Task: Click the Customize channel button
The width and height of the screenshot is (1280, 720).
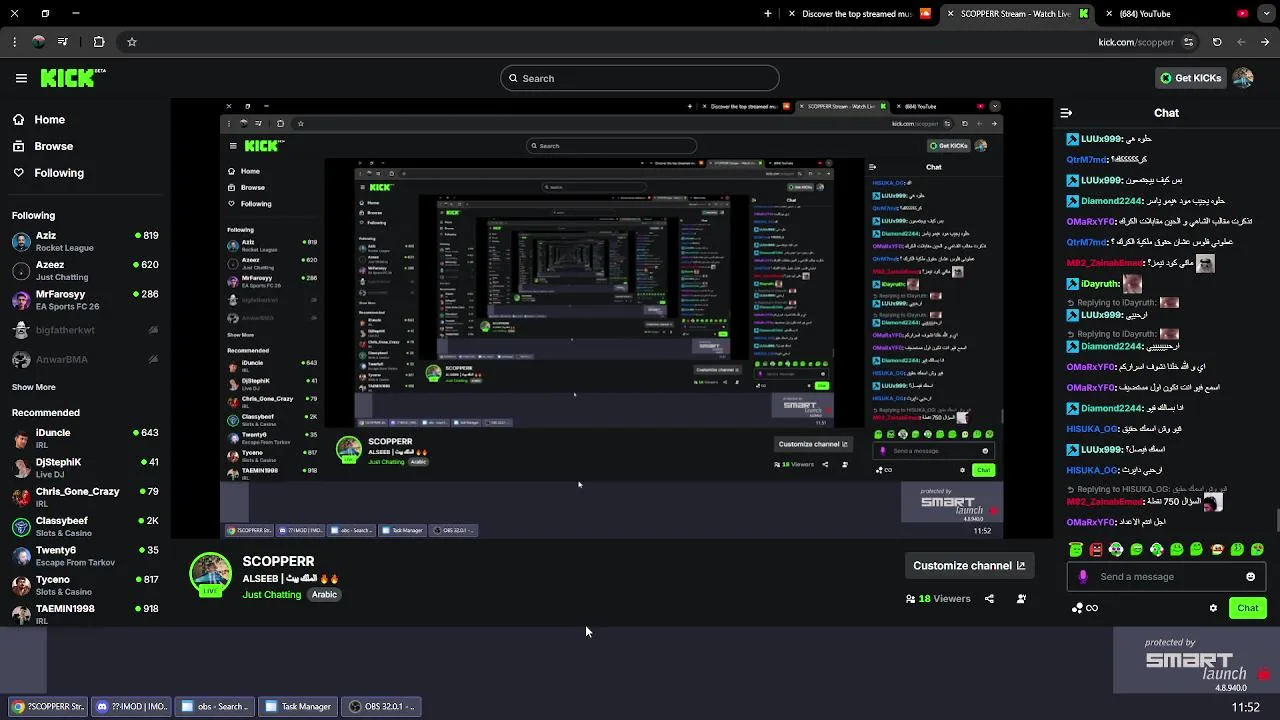Action: tap(969, 565)
